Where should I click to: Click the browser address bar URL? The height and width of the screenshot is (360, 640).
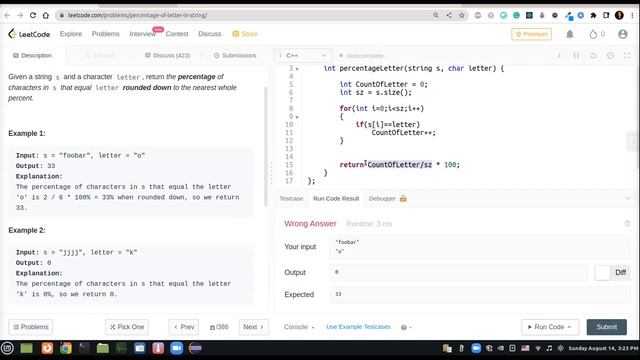138,15
